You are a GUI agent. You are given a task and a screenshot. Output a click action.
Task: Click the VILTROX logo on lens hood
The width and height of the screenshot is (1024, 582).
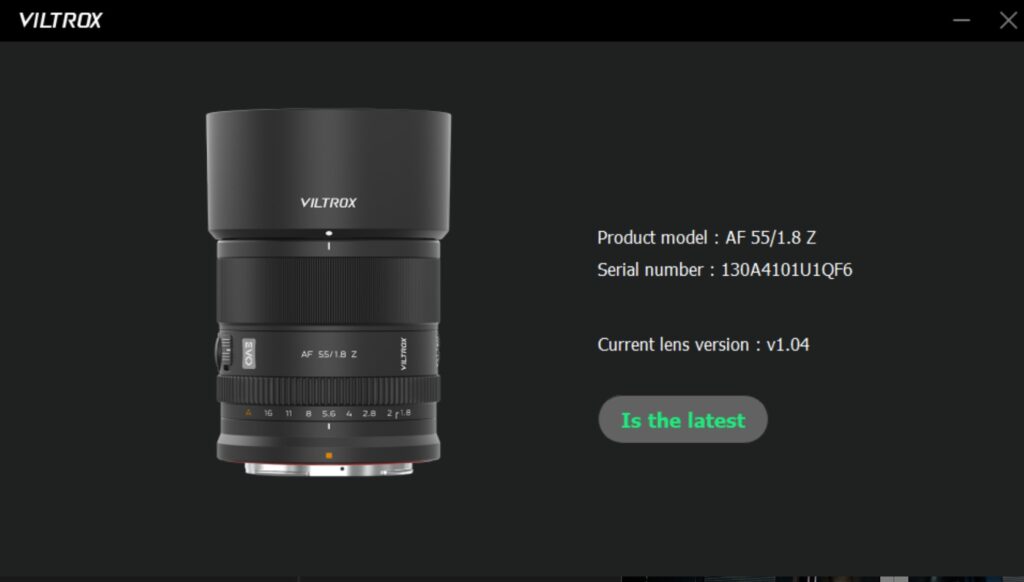(328, 202)
